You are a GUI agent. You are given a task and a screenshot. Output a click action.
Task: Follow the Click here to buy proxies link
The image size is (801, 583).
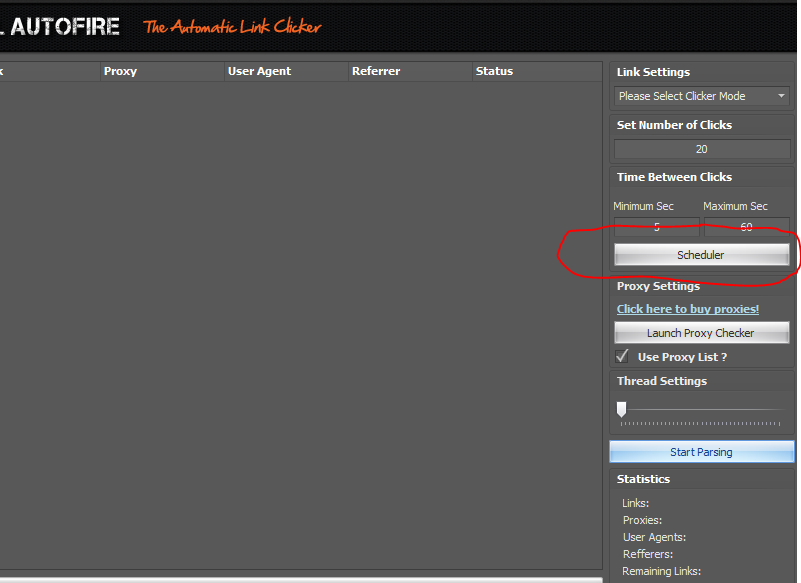[688, 309]
